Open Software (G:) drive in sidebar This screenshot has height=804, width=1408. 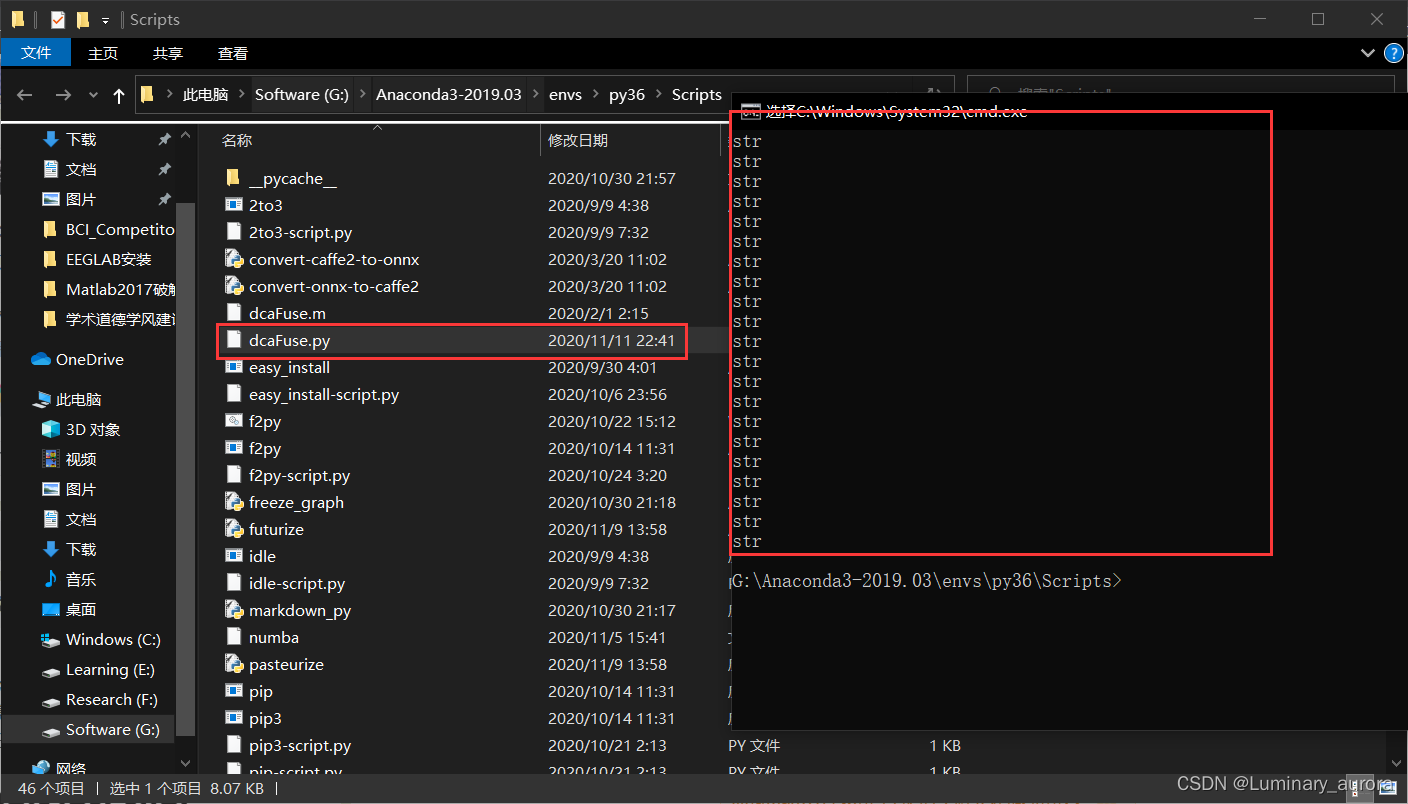coord(112,730)
